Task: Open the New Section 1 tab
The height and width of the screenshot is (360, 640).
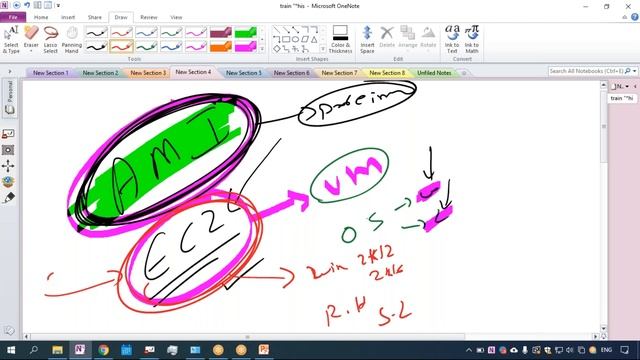Action: pyautogui.click(x=51, y=73)
